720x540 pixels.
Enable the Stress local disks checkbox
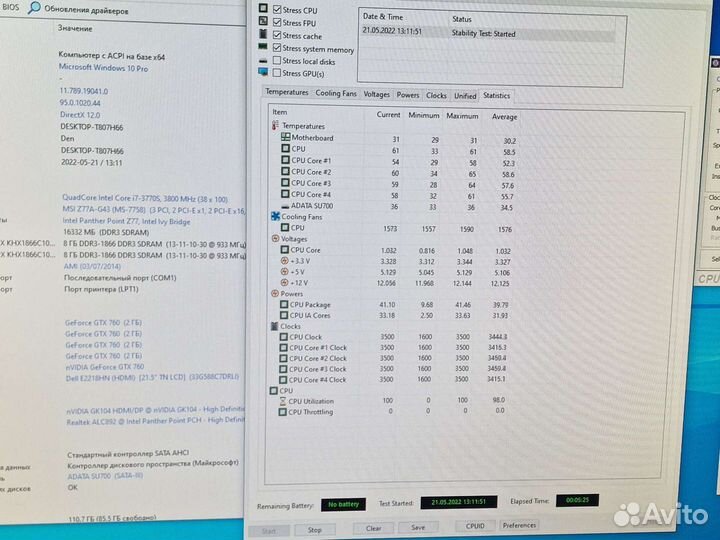[277, 60]
